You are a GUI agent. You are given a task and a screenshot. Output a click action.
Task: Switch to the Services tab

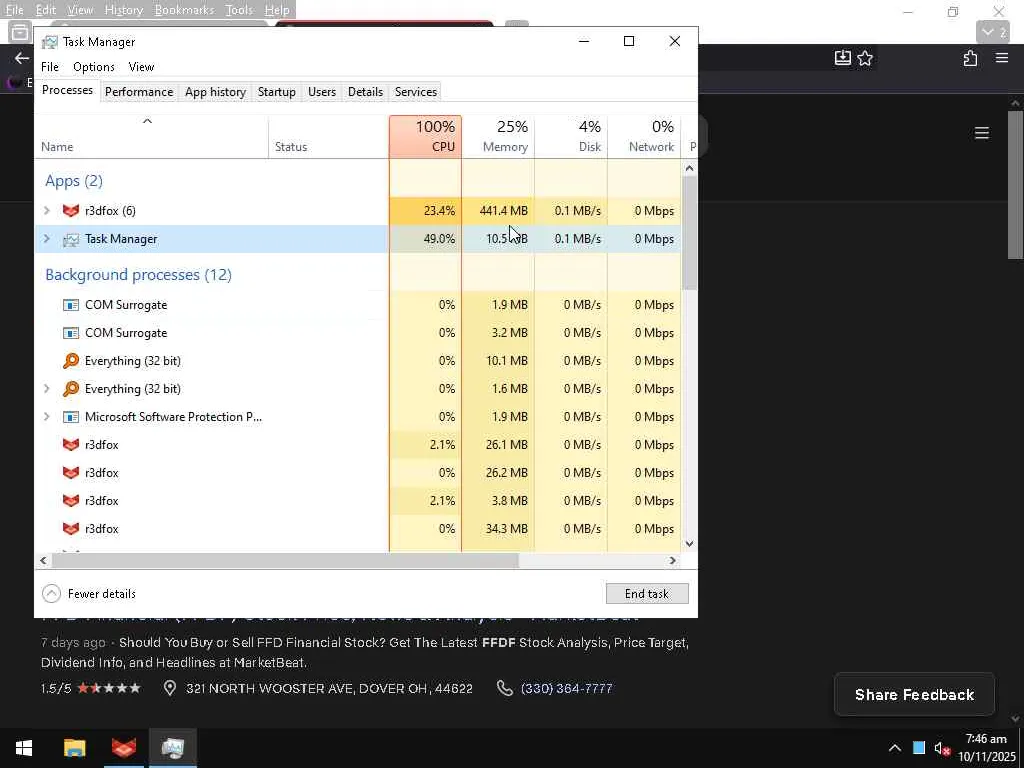(x=415, y=92)
